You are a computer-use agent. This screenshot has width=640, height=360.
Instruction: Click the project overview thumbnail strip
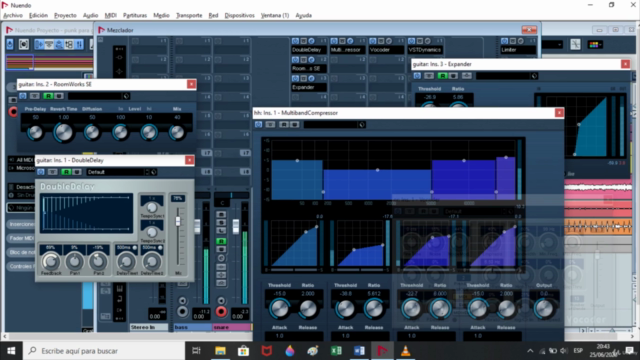(x=49, y=63)
